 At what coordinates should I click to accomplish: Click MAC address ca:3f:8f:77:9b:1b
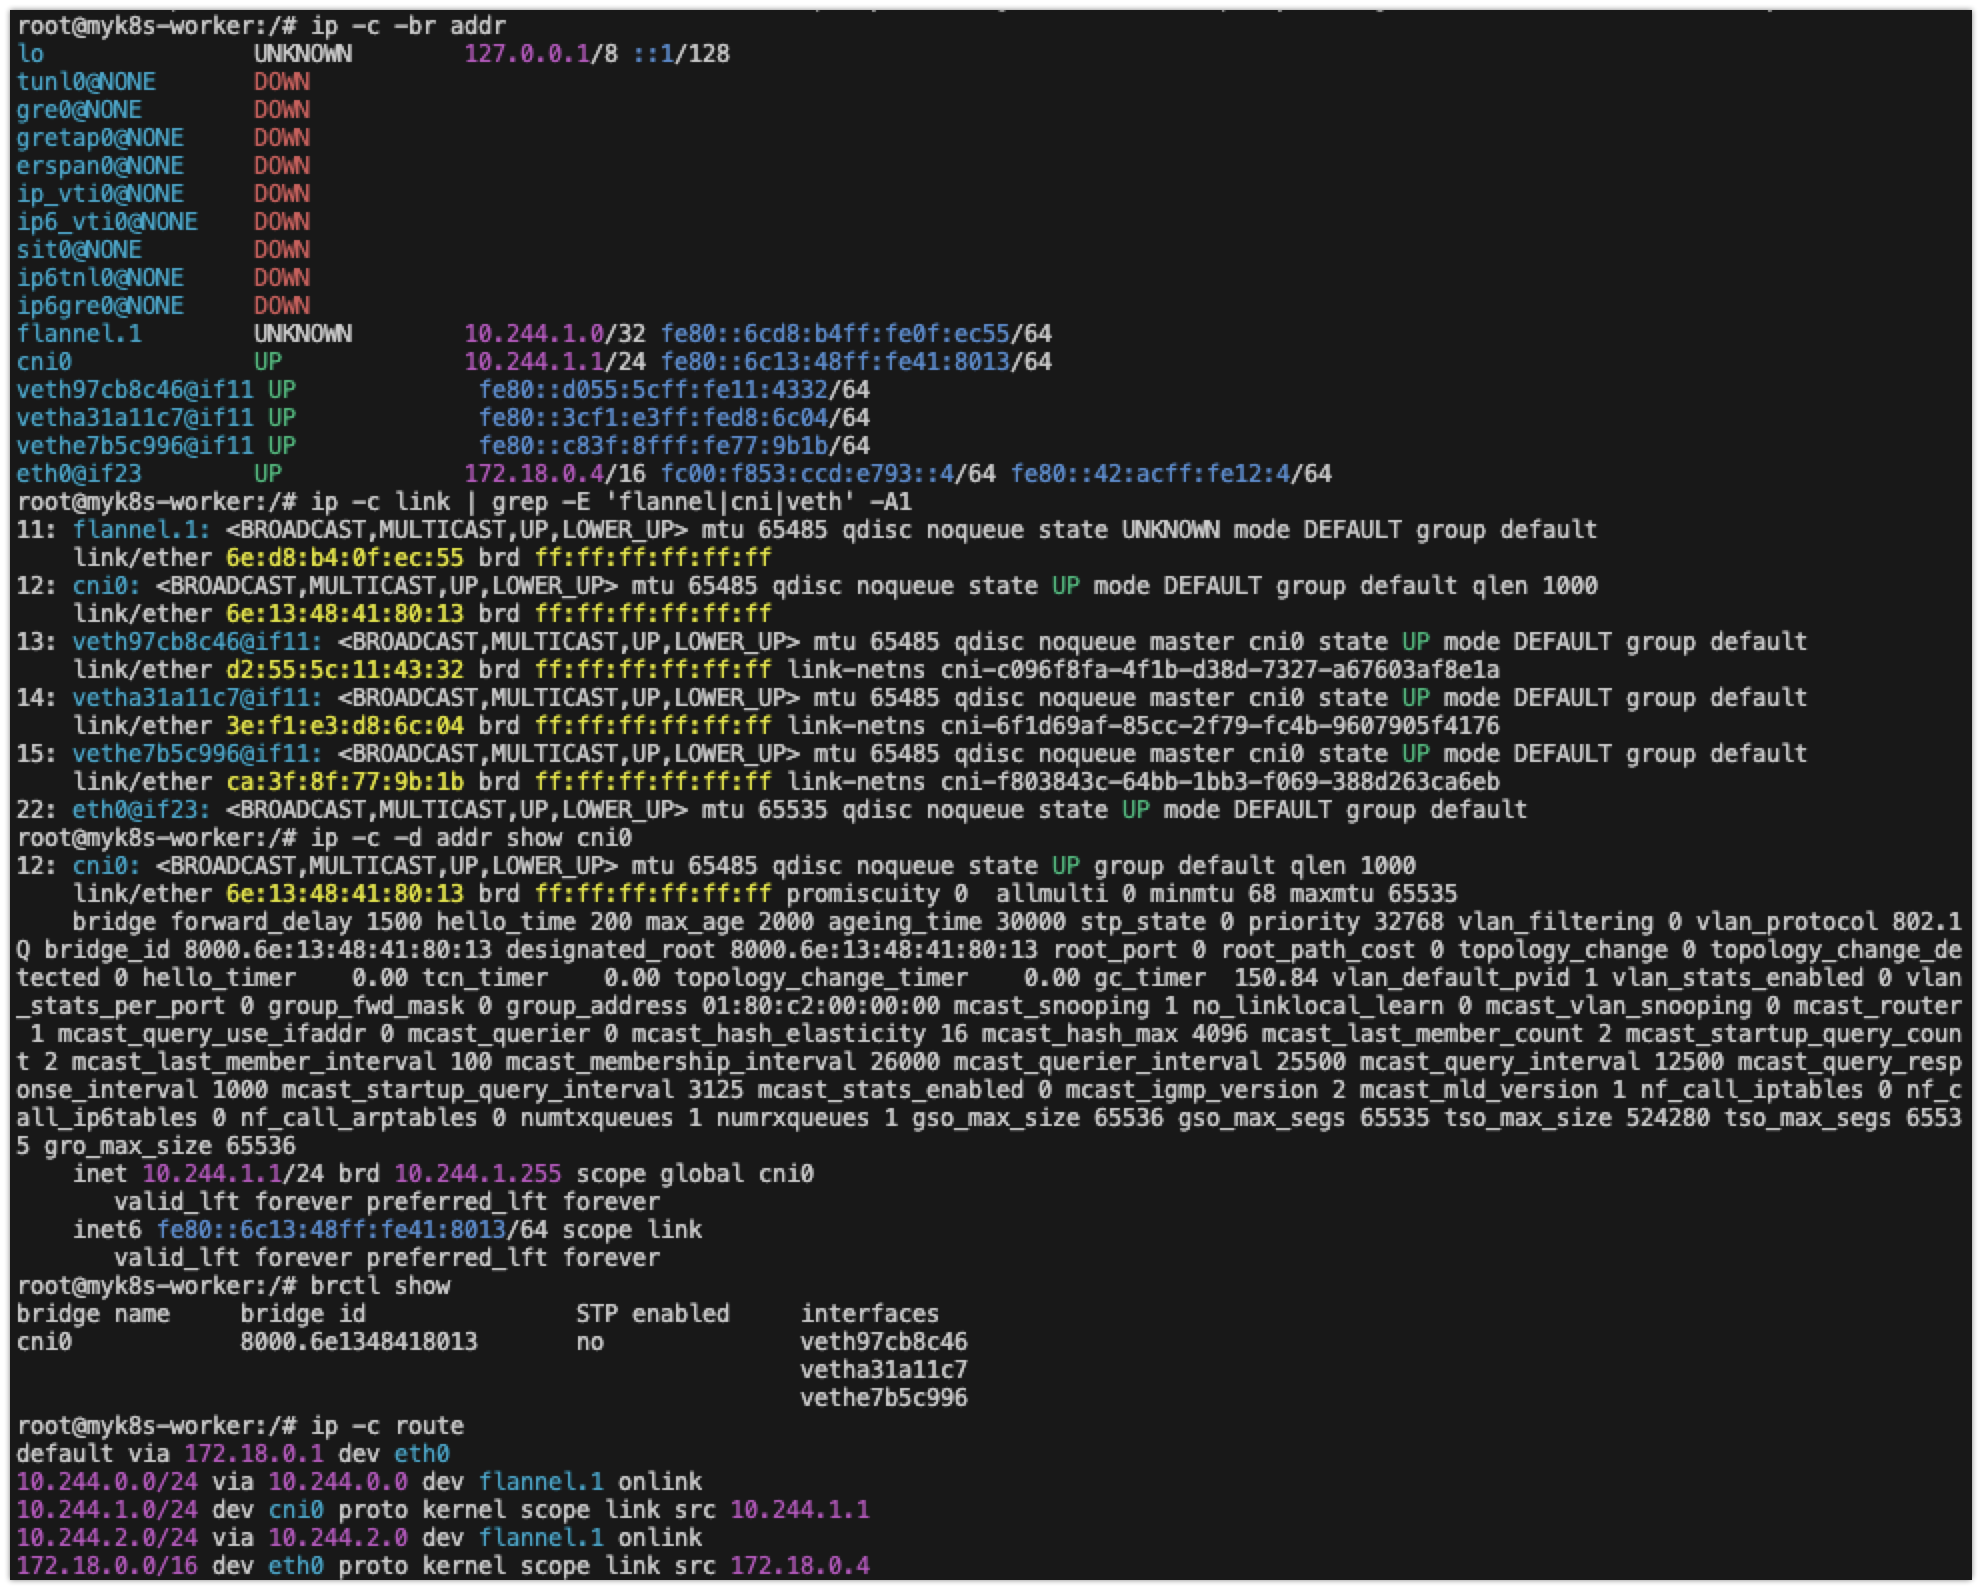coord(344,781)
